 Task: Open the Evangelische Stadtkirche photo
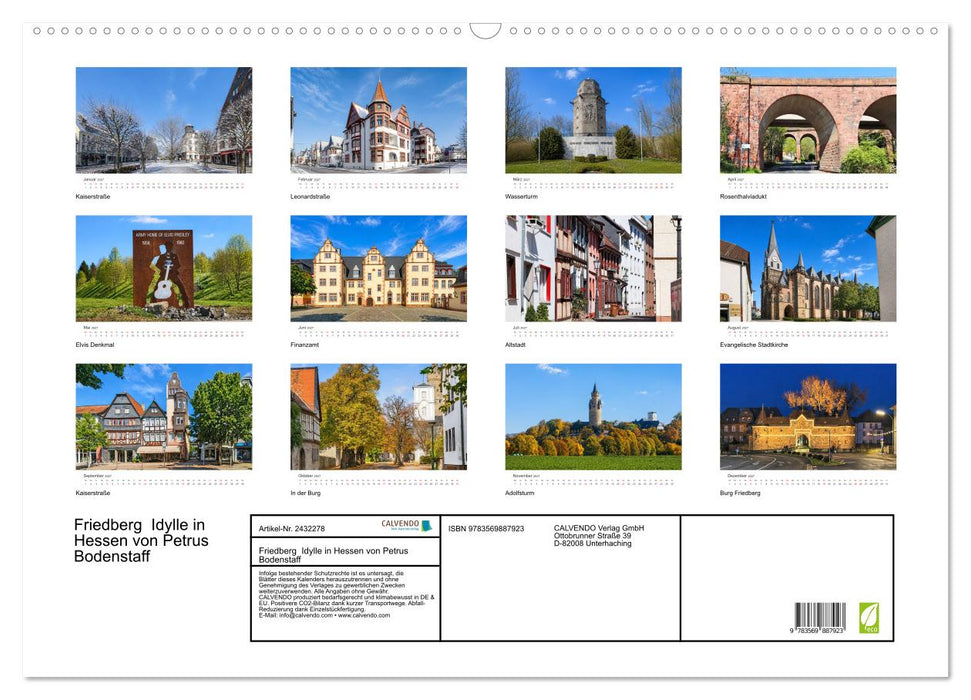[808, 268]
